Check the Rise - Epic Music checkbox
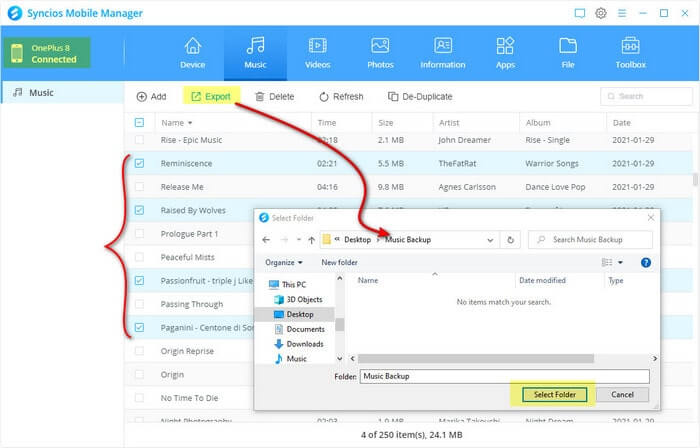 coord(139,140)
